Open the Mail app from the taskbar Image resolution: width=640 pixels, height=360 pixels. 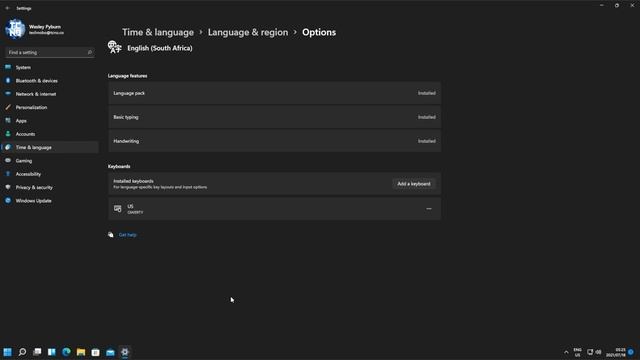point(110,352)
